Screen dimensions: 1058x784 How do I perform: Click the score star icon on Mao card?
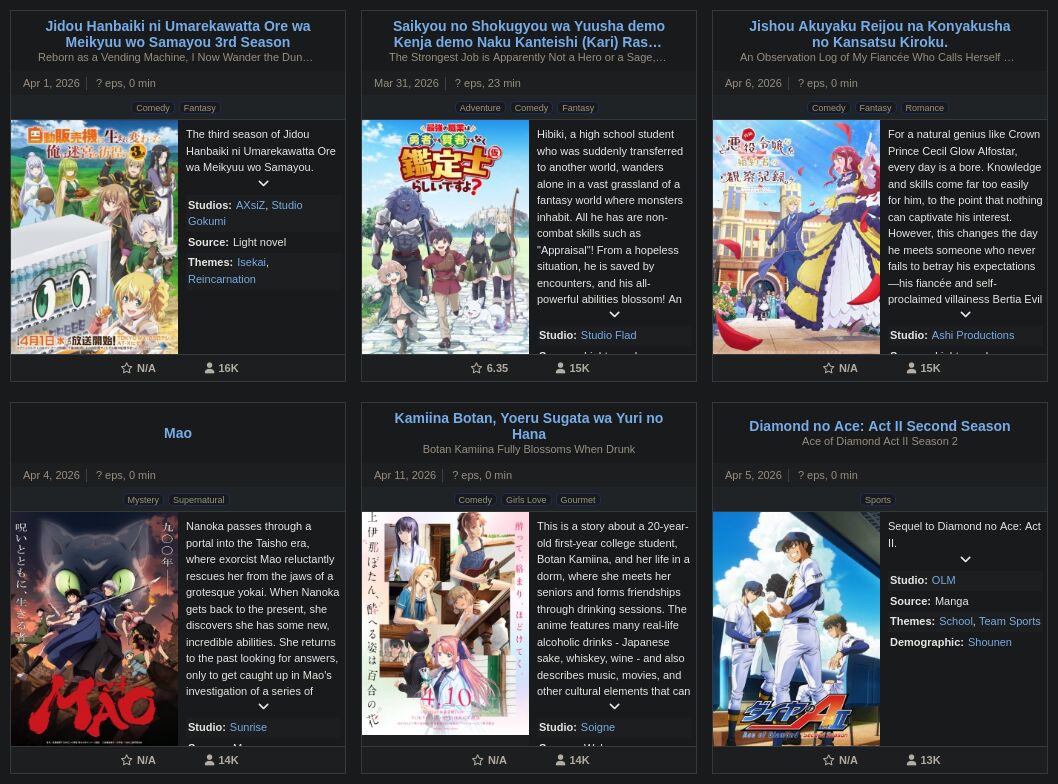[x=126, y=760]
